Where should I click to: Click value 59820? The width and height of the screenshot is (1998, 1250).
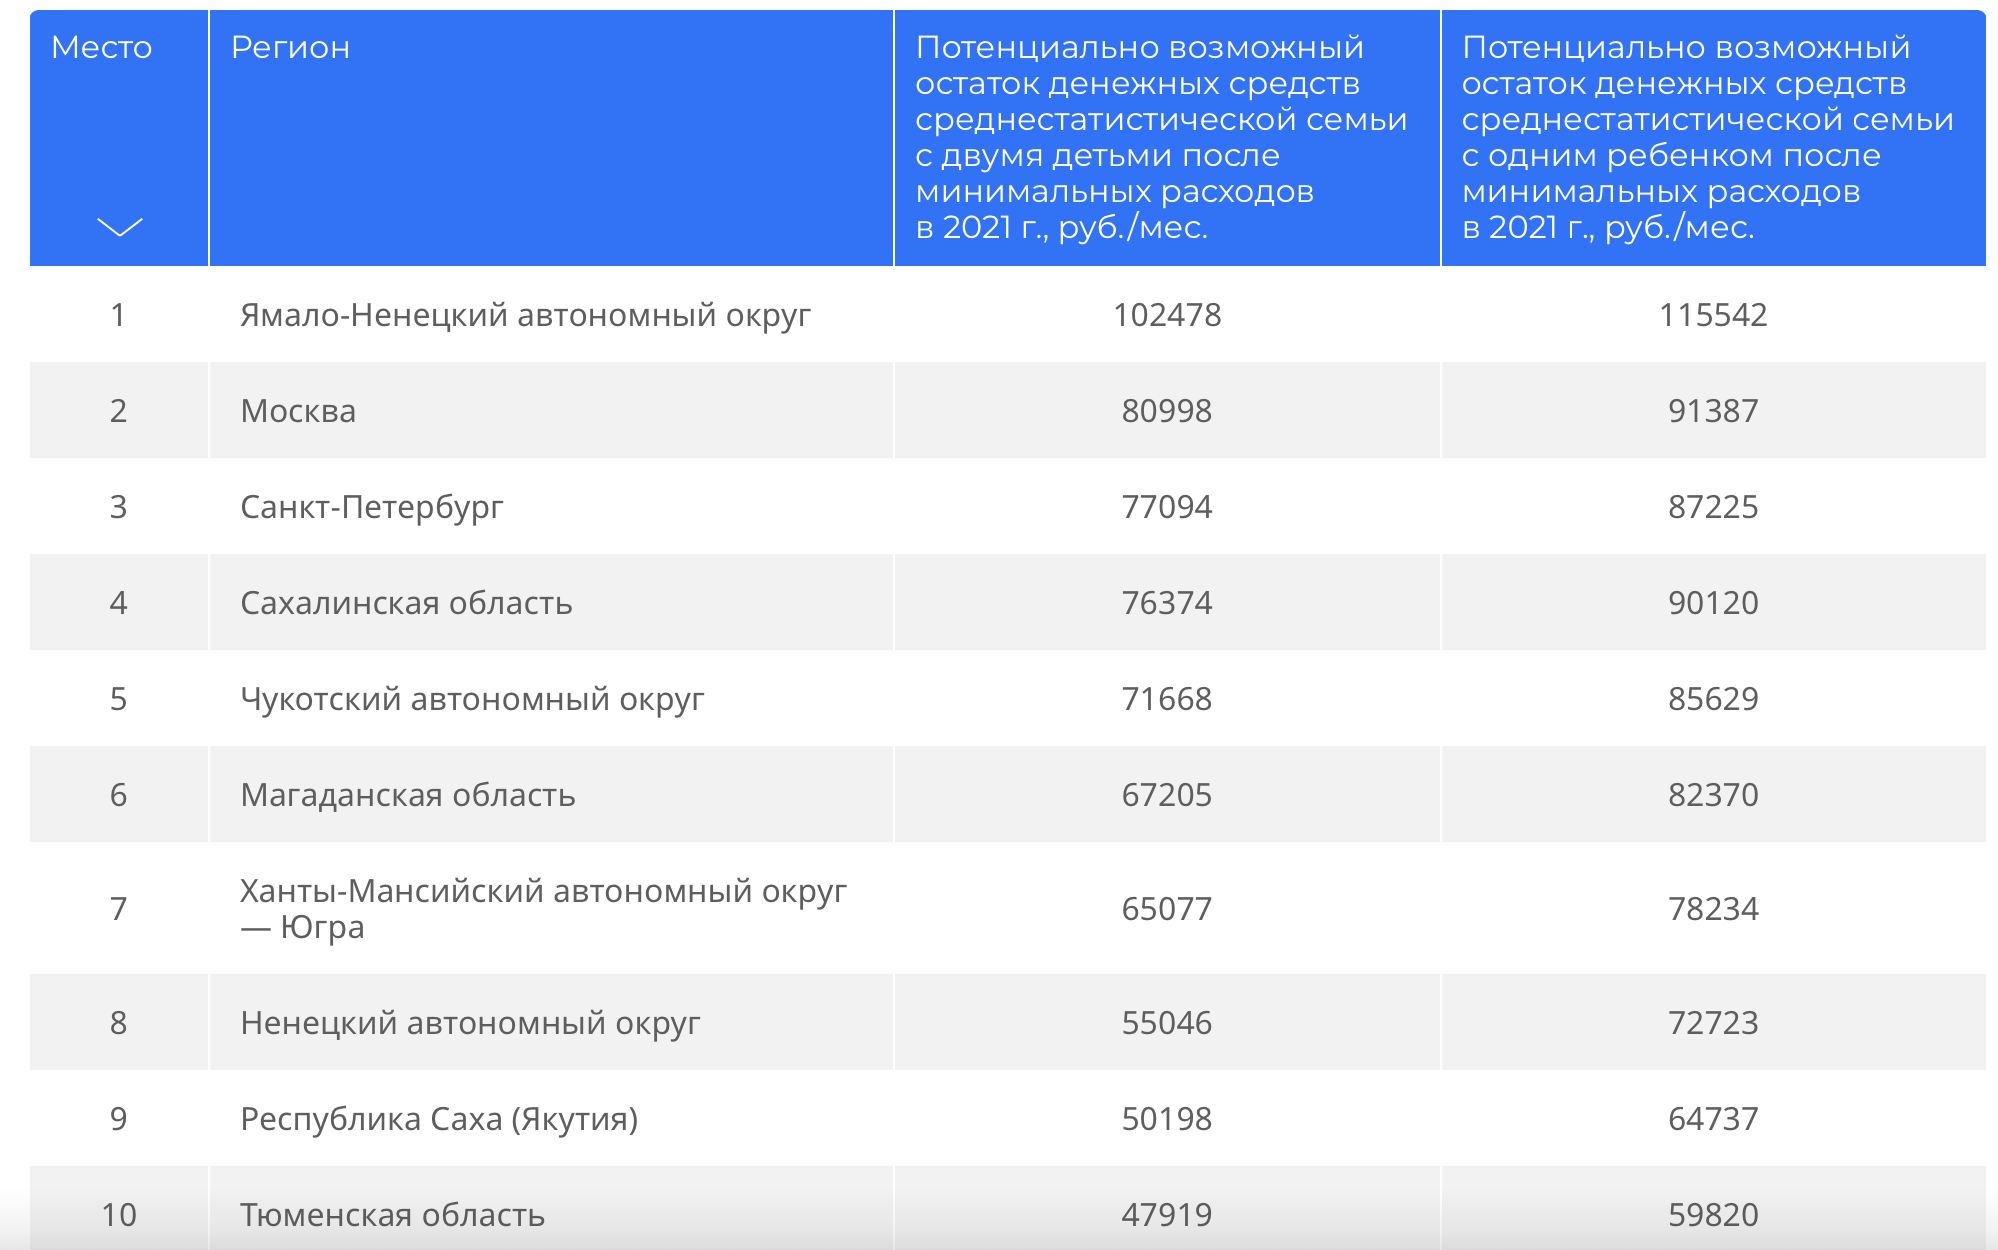1713,1215
